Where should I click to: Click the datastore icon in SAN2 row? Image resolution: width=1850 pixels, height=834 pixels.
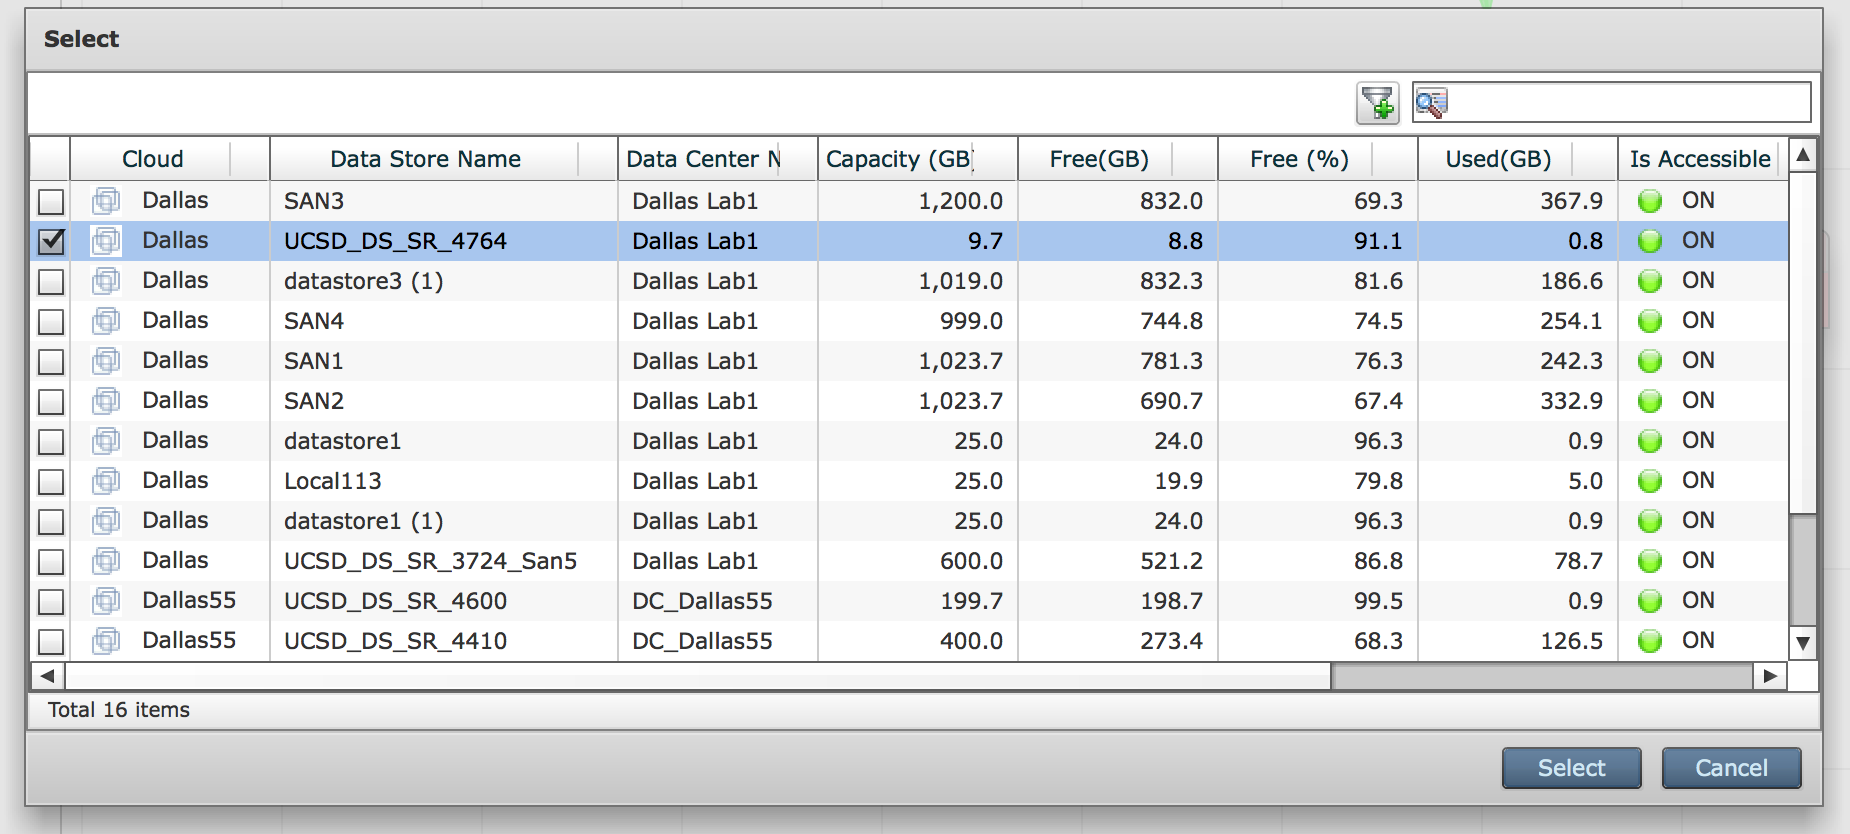(x=106, y=401)
